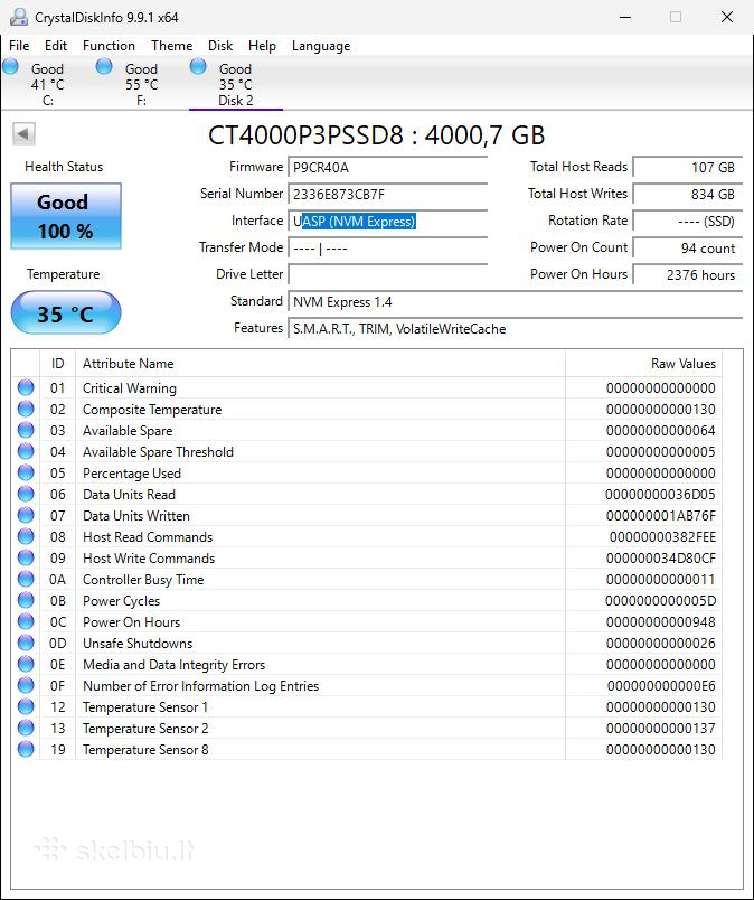This screenshot has height=900, width=754.
Task: Click raw value 0000000000005D of Power Cycles
Action: [660, 601]
